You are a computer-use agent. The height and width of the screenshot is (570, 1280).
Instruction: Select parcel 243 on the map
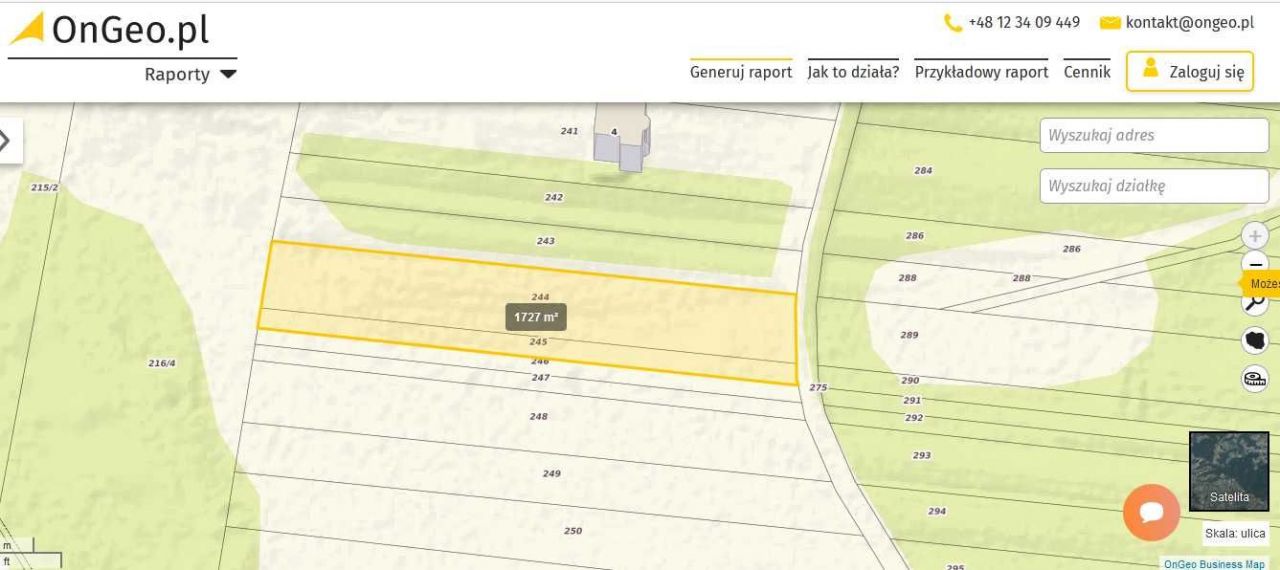coord(545,241)
